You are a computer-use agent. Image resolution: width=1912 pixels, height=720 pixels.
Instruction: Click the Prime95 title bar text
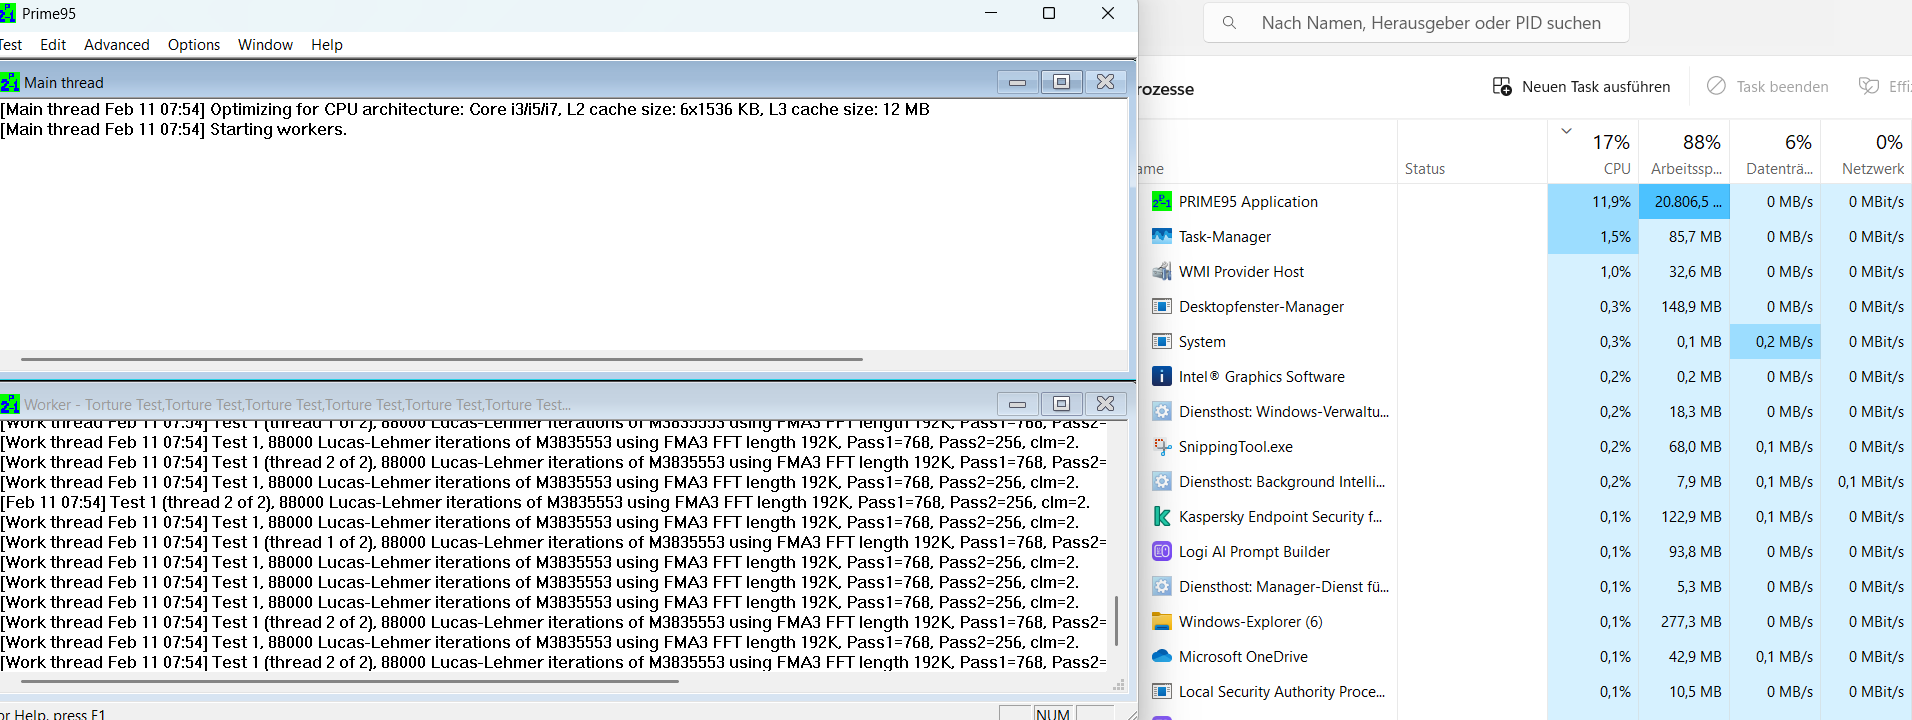tap(49, 14)
